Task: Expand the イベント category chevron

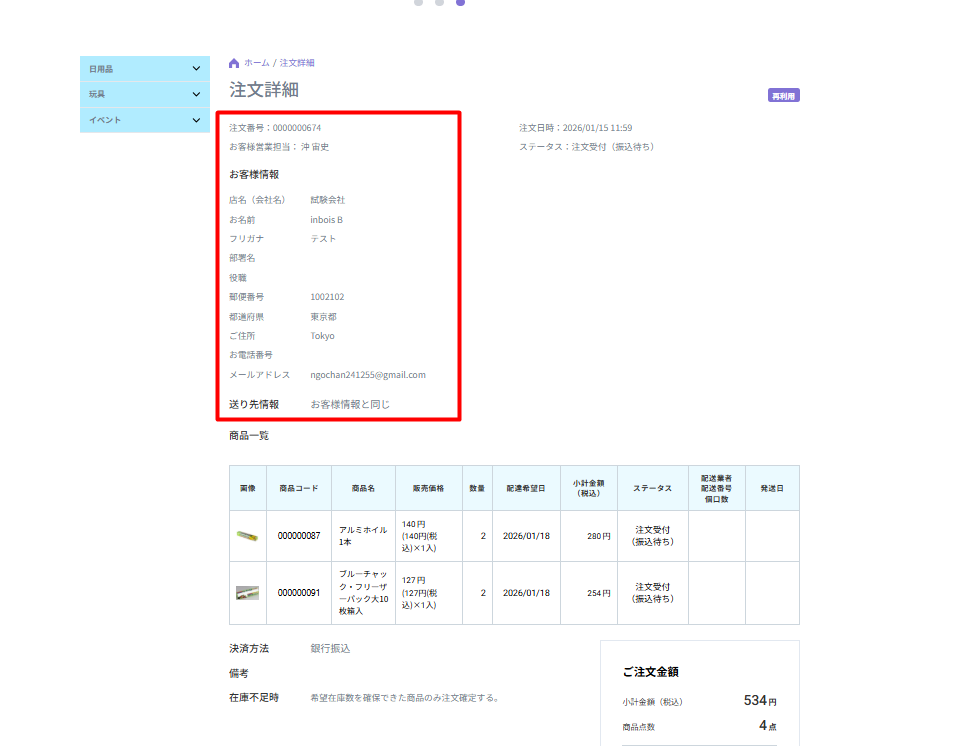Action: [x=196, y=120]
